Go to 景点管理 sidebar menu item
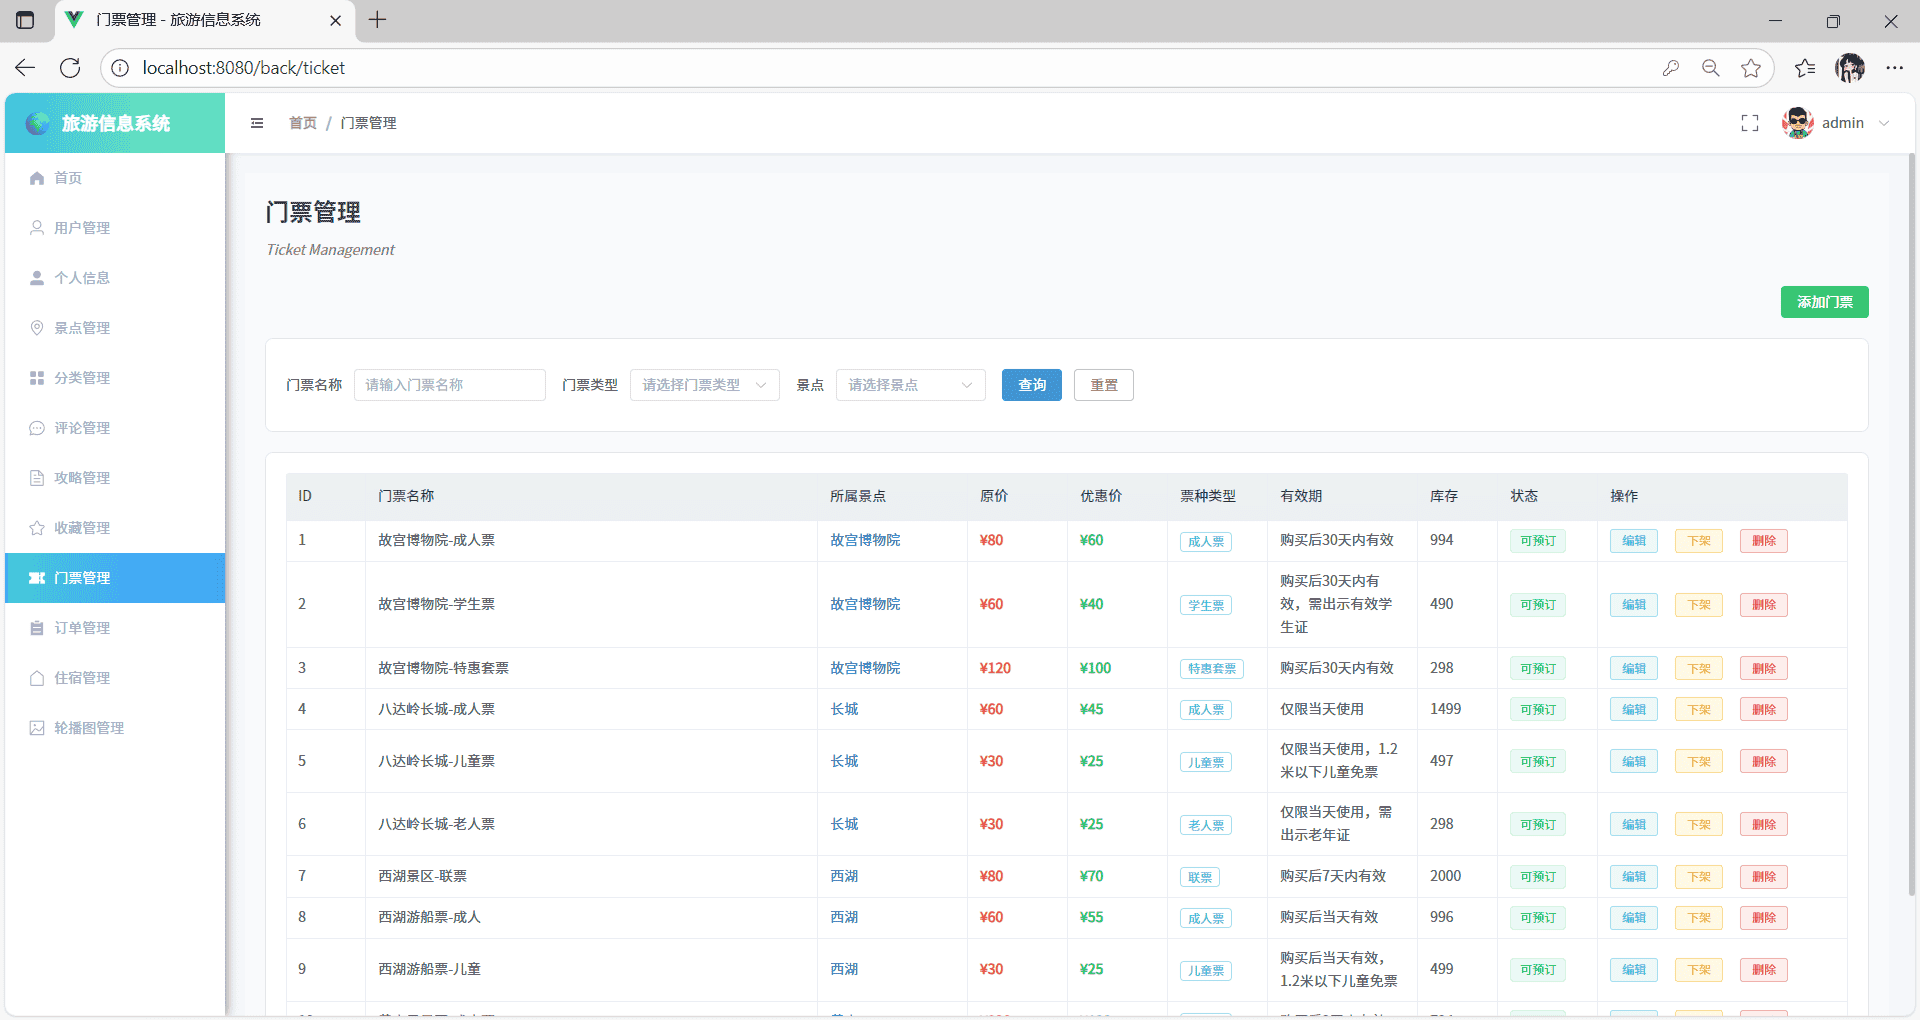This screenshot has height=1020, width=1920. pos(82,328)
